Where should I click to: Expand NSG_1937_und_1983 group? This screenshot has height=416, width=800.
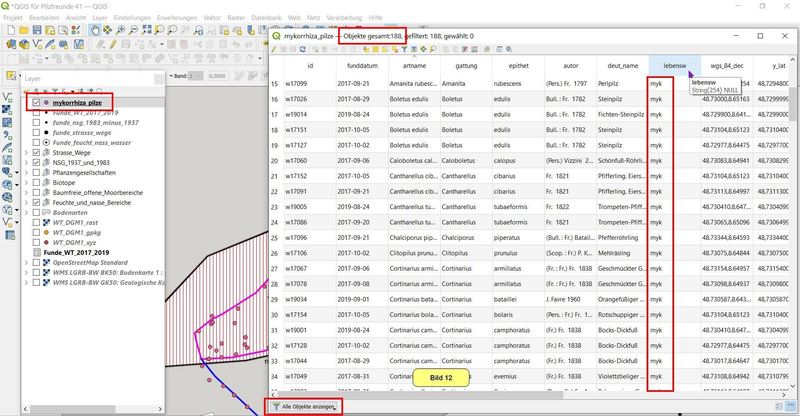(27, 162)
